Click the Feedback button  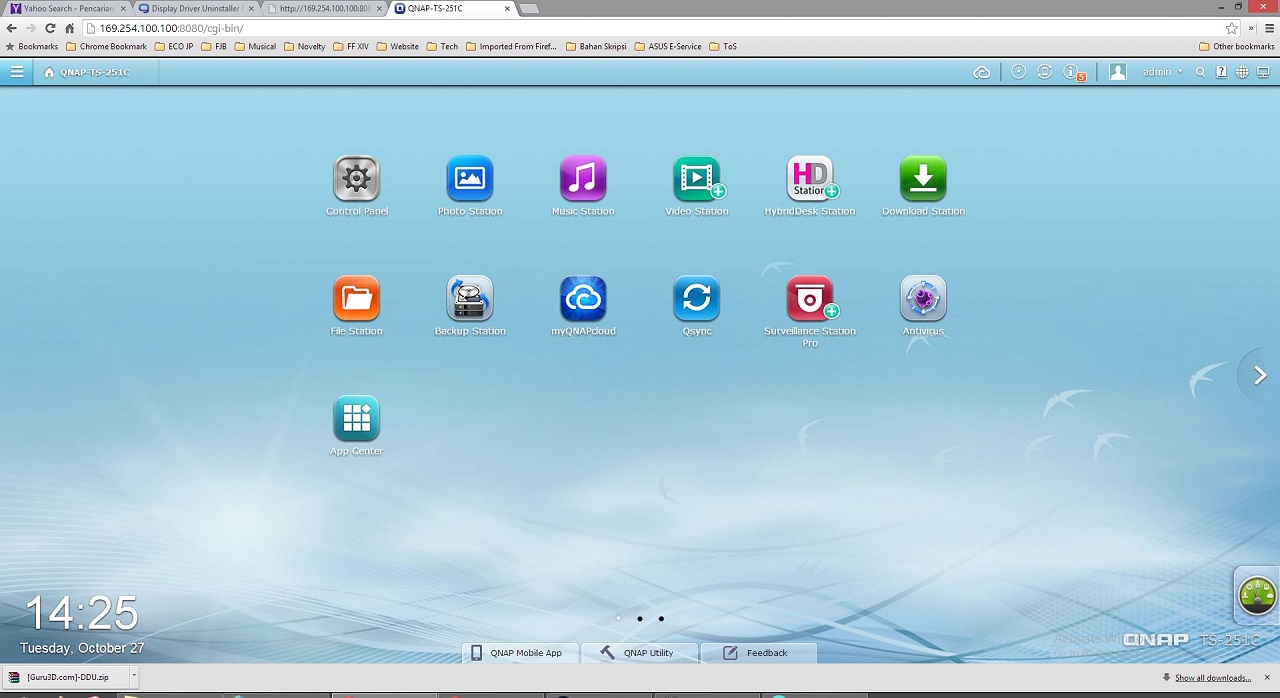coord(758,652)
